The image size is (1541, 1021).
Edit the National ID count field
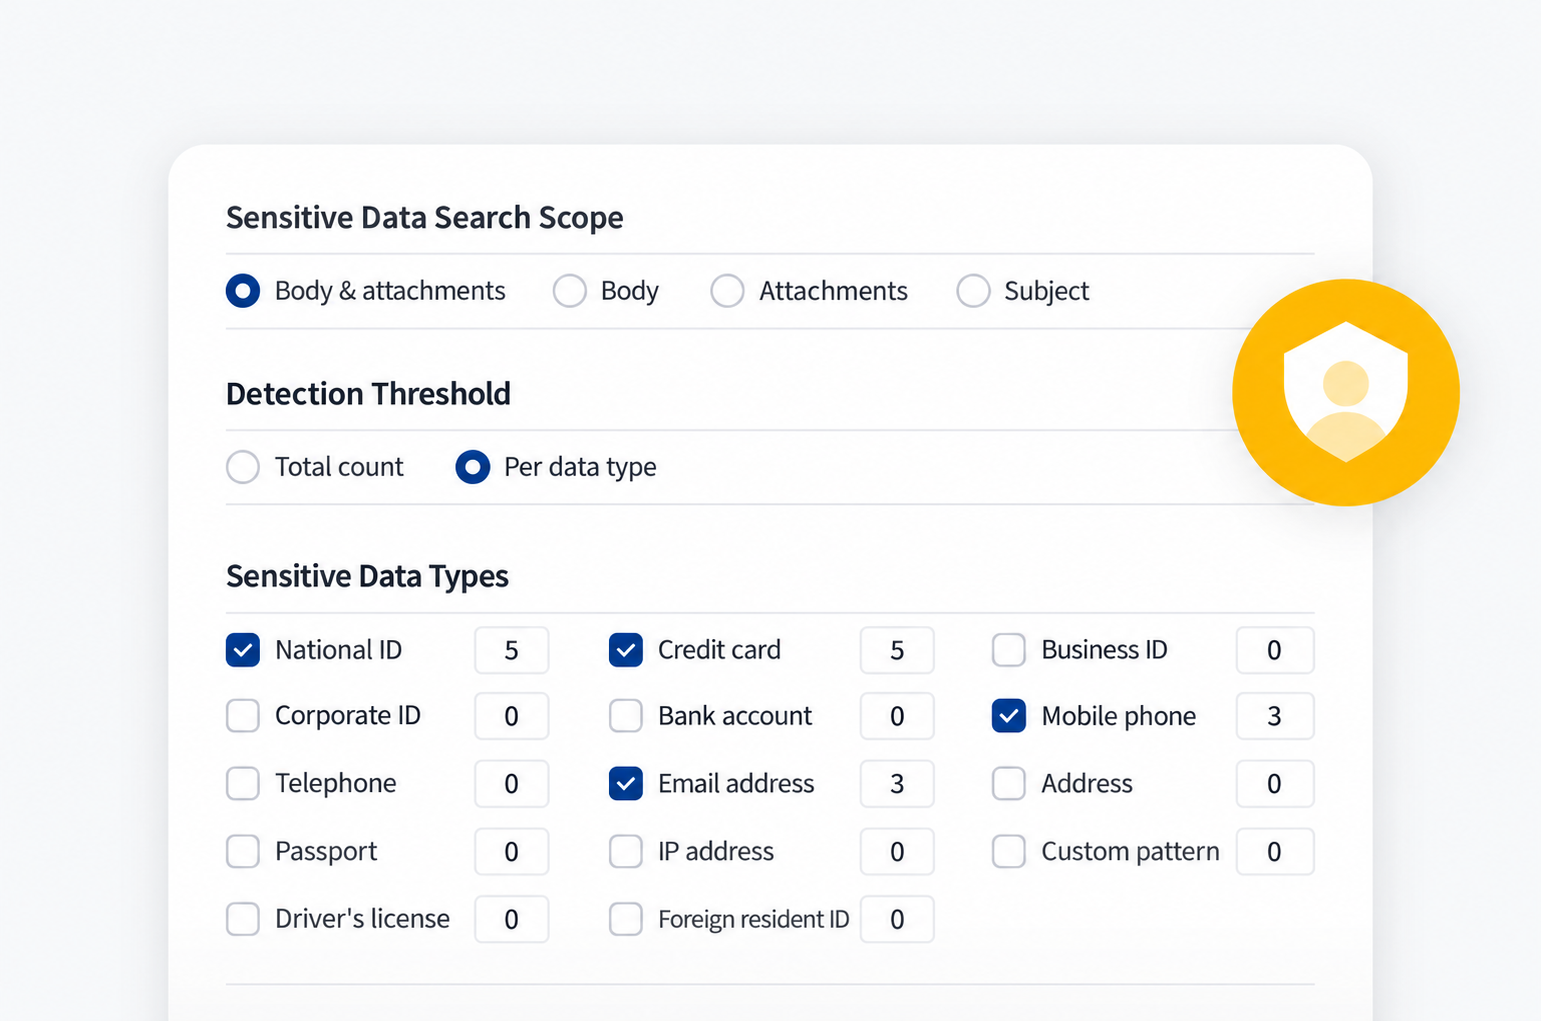click(x=512, y=650)
